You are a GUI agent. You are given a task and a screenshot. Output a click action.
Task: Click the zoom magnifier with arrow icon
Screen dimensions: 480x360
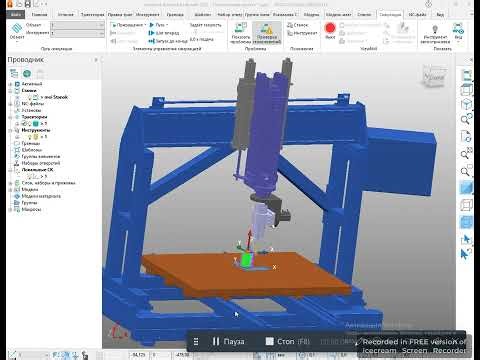click(x=467, y=119)
